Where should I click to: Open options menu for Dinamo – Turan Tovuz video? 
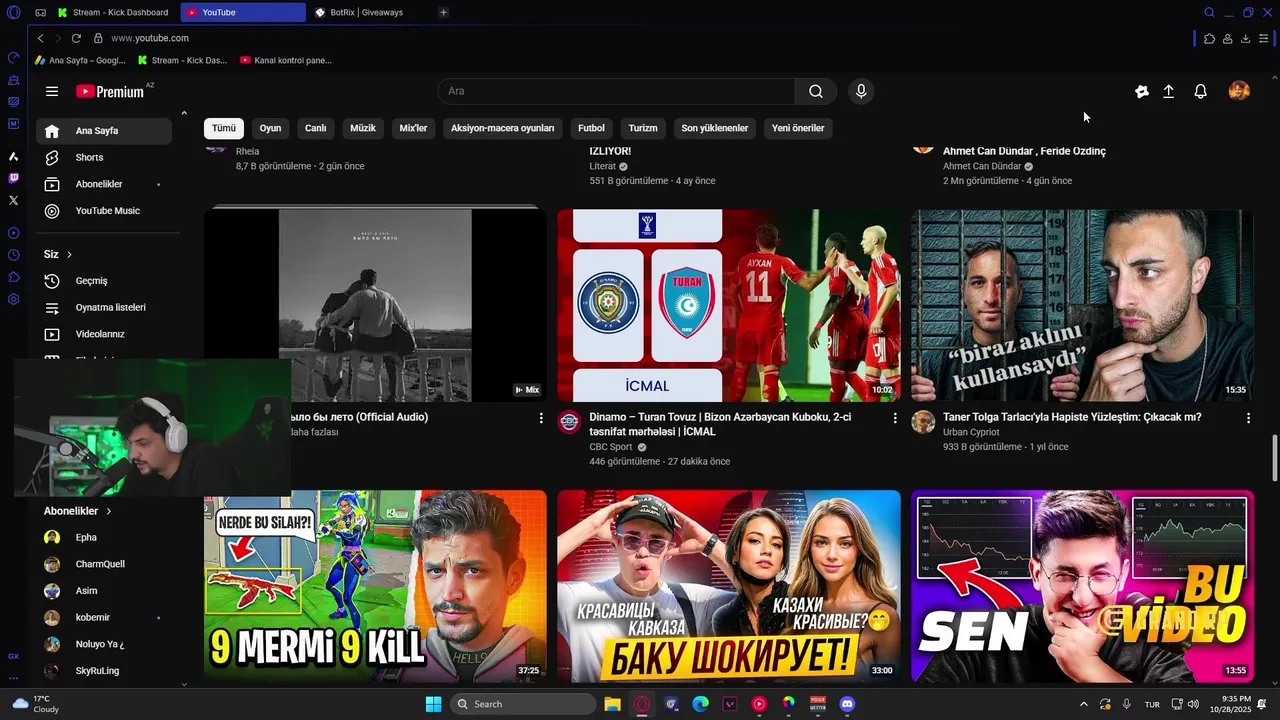895,418
